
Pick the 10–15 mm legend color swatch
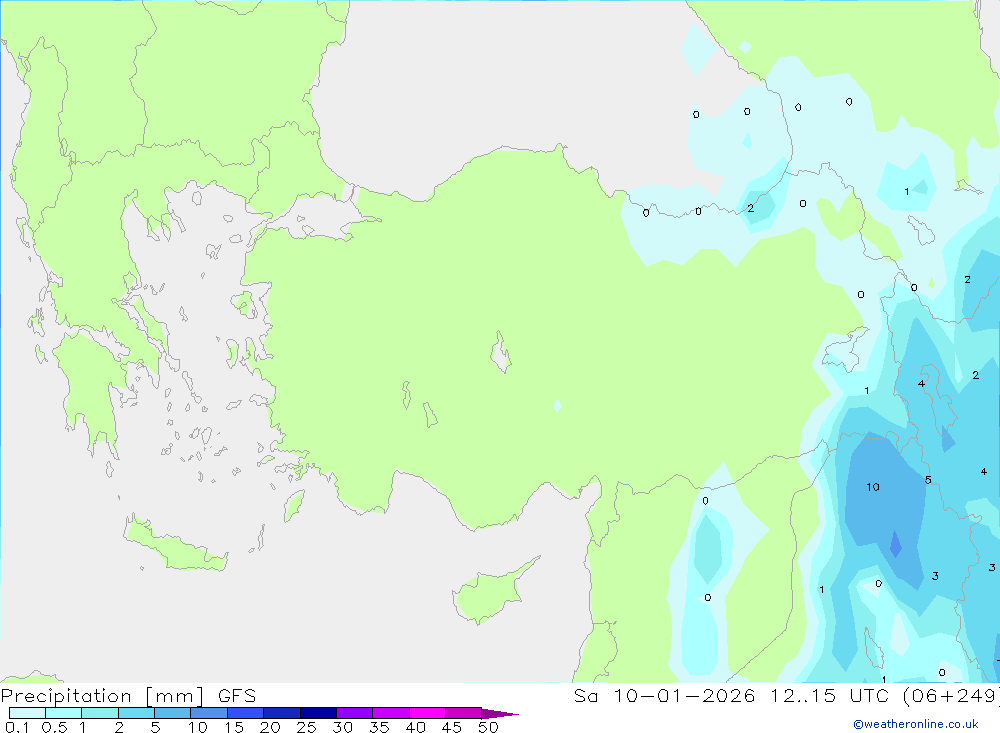point(209,713)
